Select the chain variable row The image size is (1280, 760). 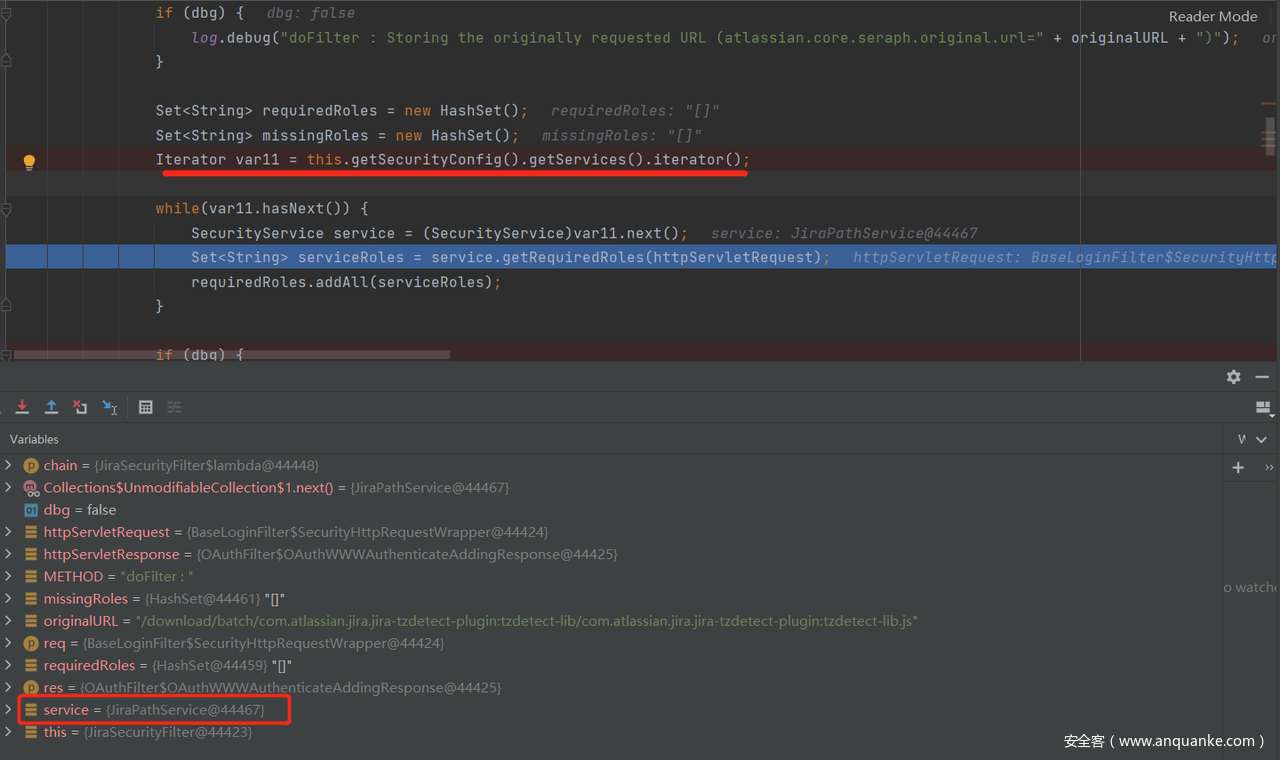point(610,465)
